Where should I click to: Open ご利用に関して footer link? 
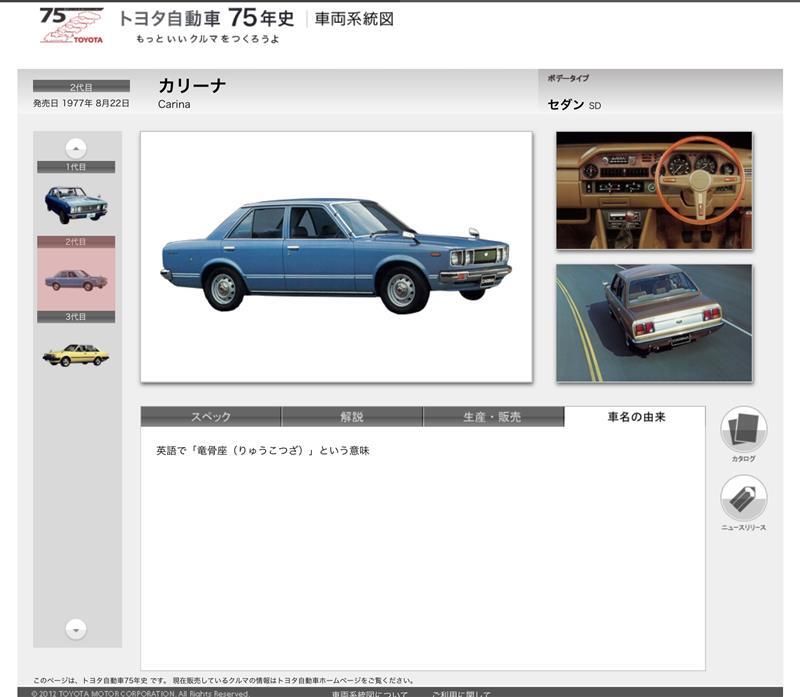pyautogui.click(x=461, y=693)
